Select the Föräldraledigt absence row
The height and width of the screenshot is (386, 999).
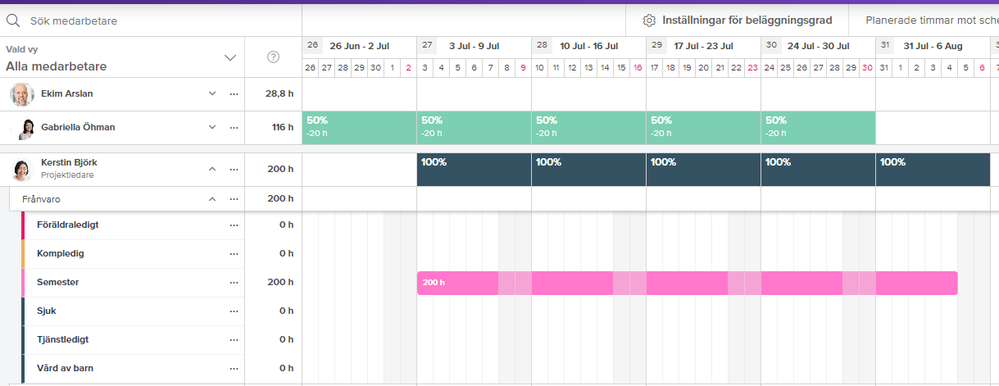click(133, 225)
